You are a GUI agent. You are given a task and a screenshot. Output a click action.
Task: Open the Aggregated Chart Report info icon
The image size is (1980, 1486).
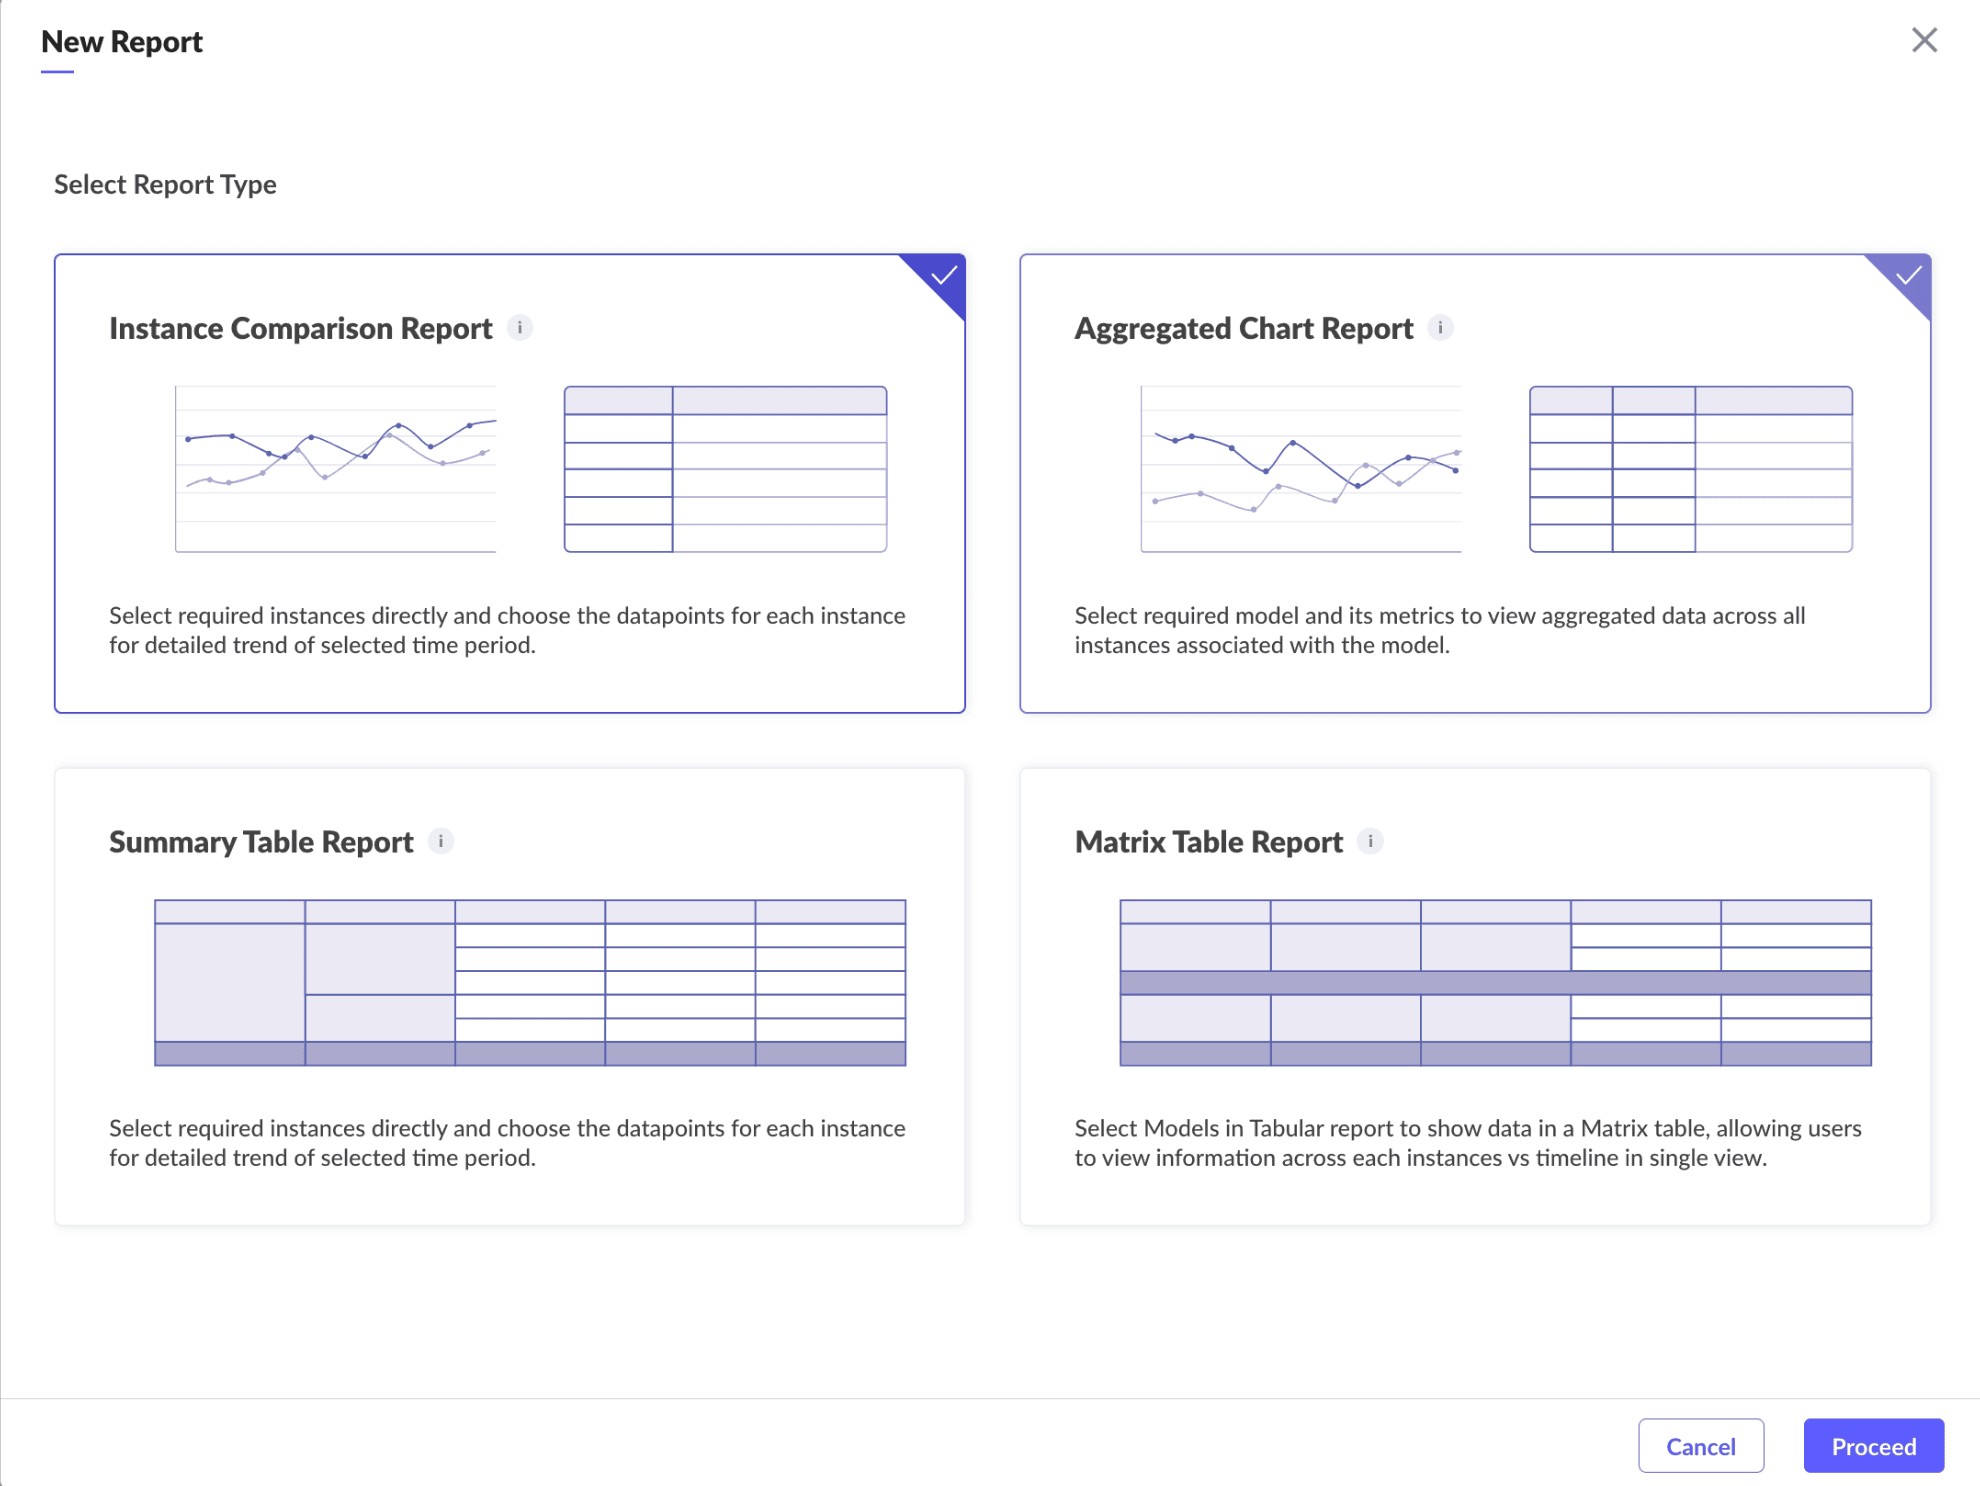pyautogui.click(x=1440, y=328)
